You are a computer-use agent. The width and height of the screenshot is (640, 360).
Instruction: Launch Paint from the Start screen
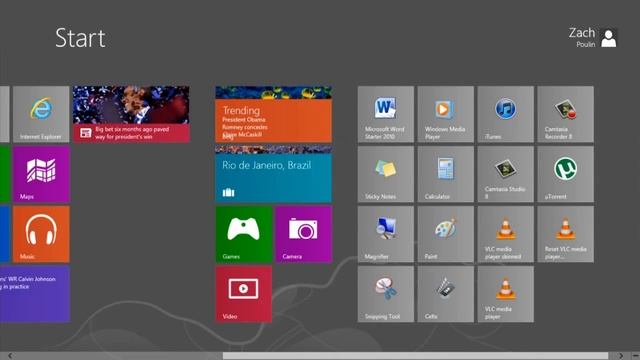(x=446, y=234)
